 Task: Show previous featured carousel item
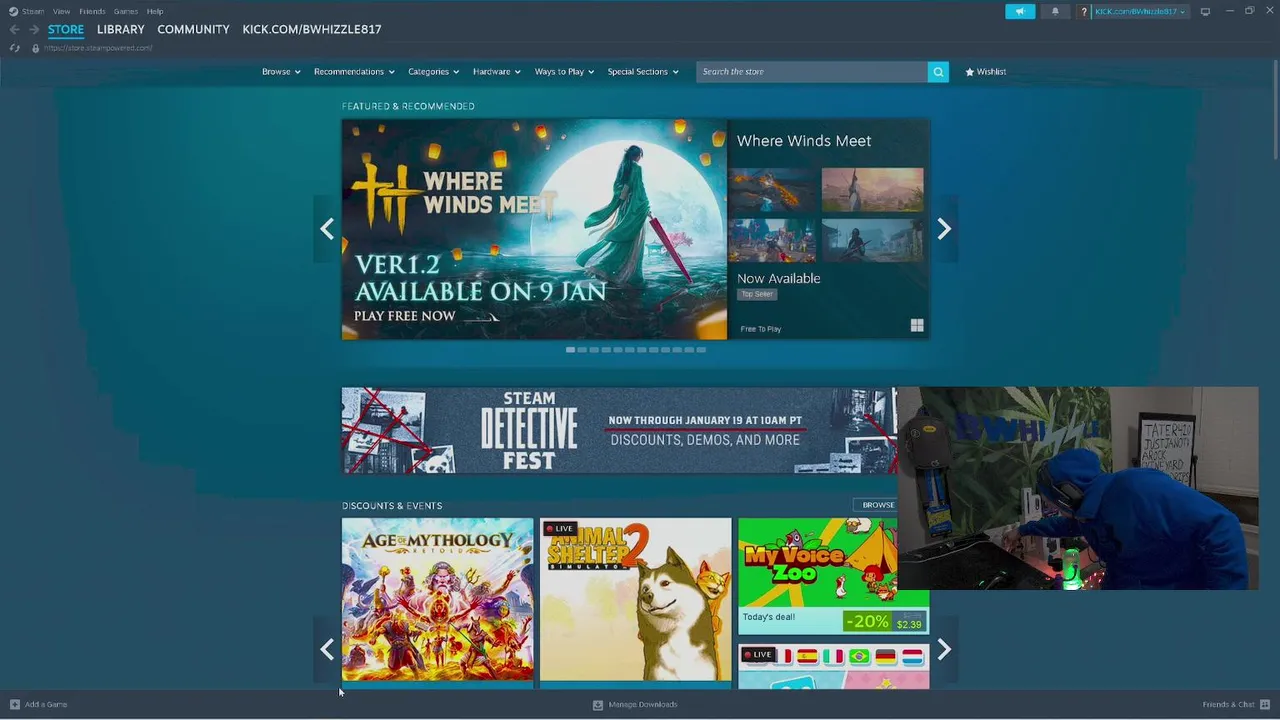click(x=327, y=229)
